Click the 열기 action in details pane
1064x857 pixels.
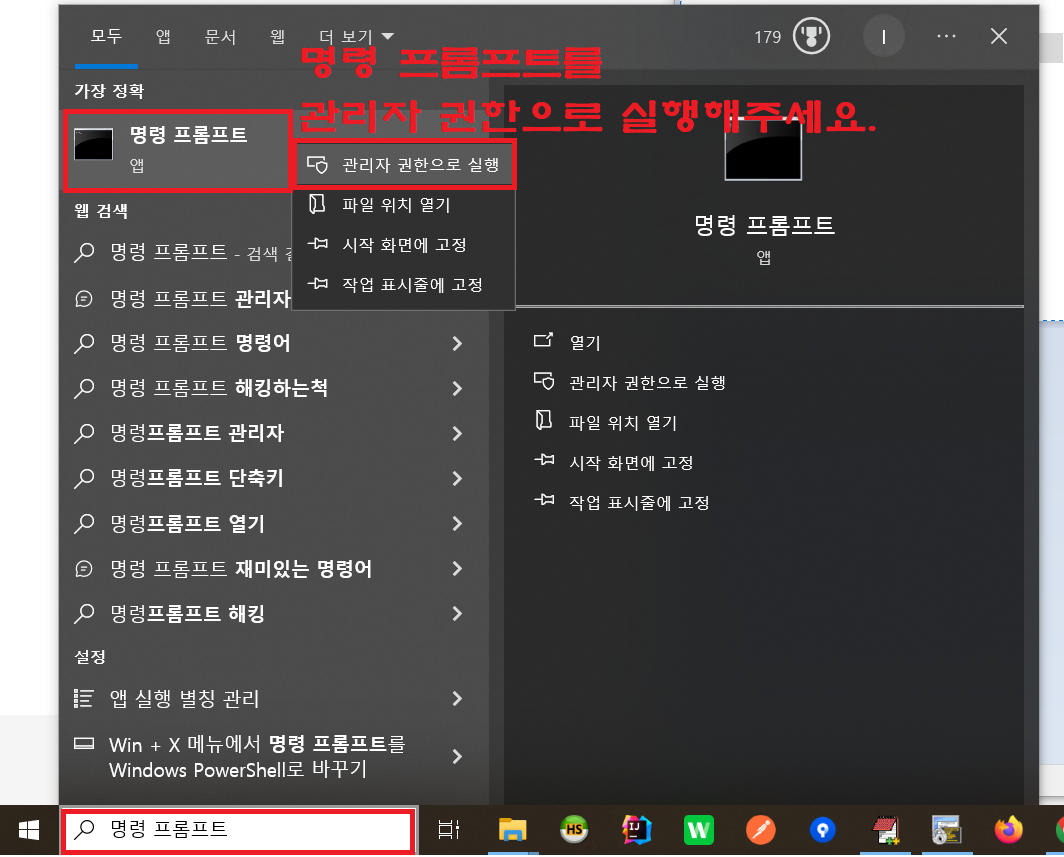[585, 343]
